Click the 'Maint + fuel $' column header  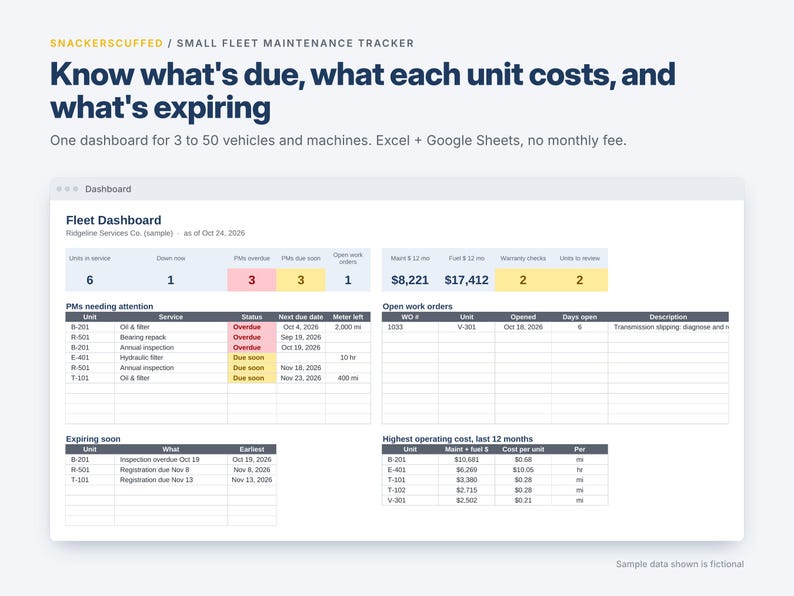point(466,449)
